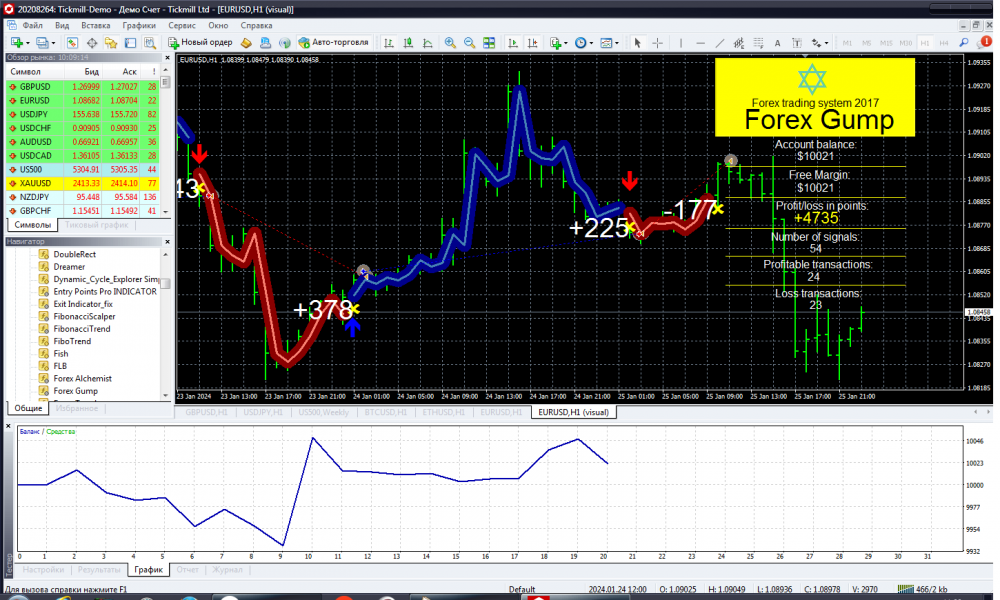Open the Графики menu

tap(139, 26)
